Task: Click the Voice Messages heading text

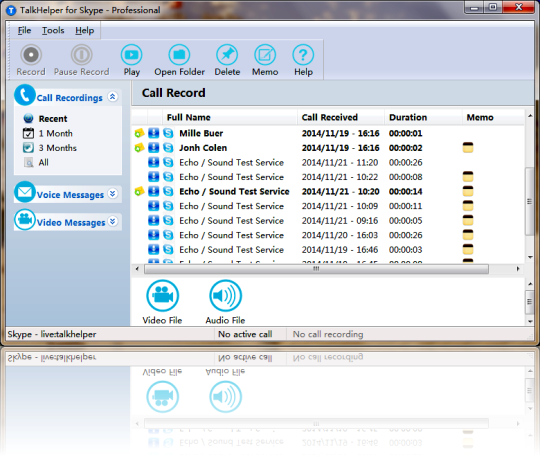Action: point(70,195)
